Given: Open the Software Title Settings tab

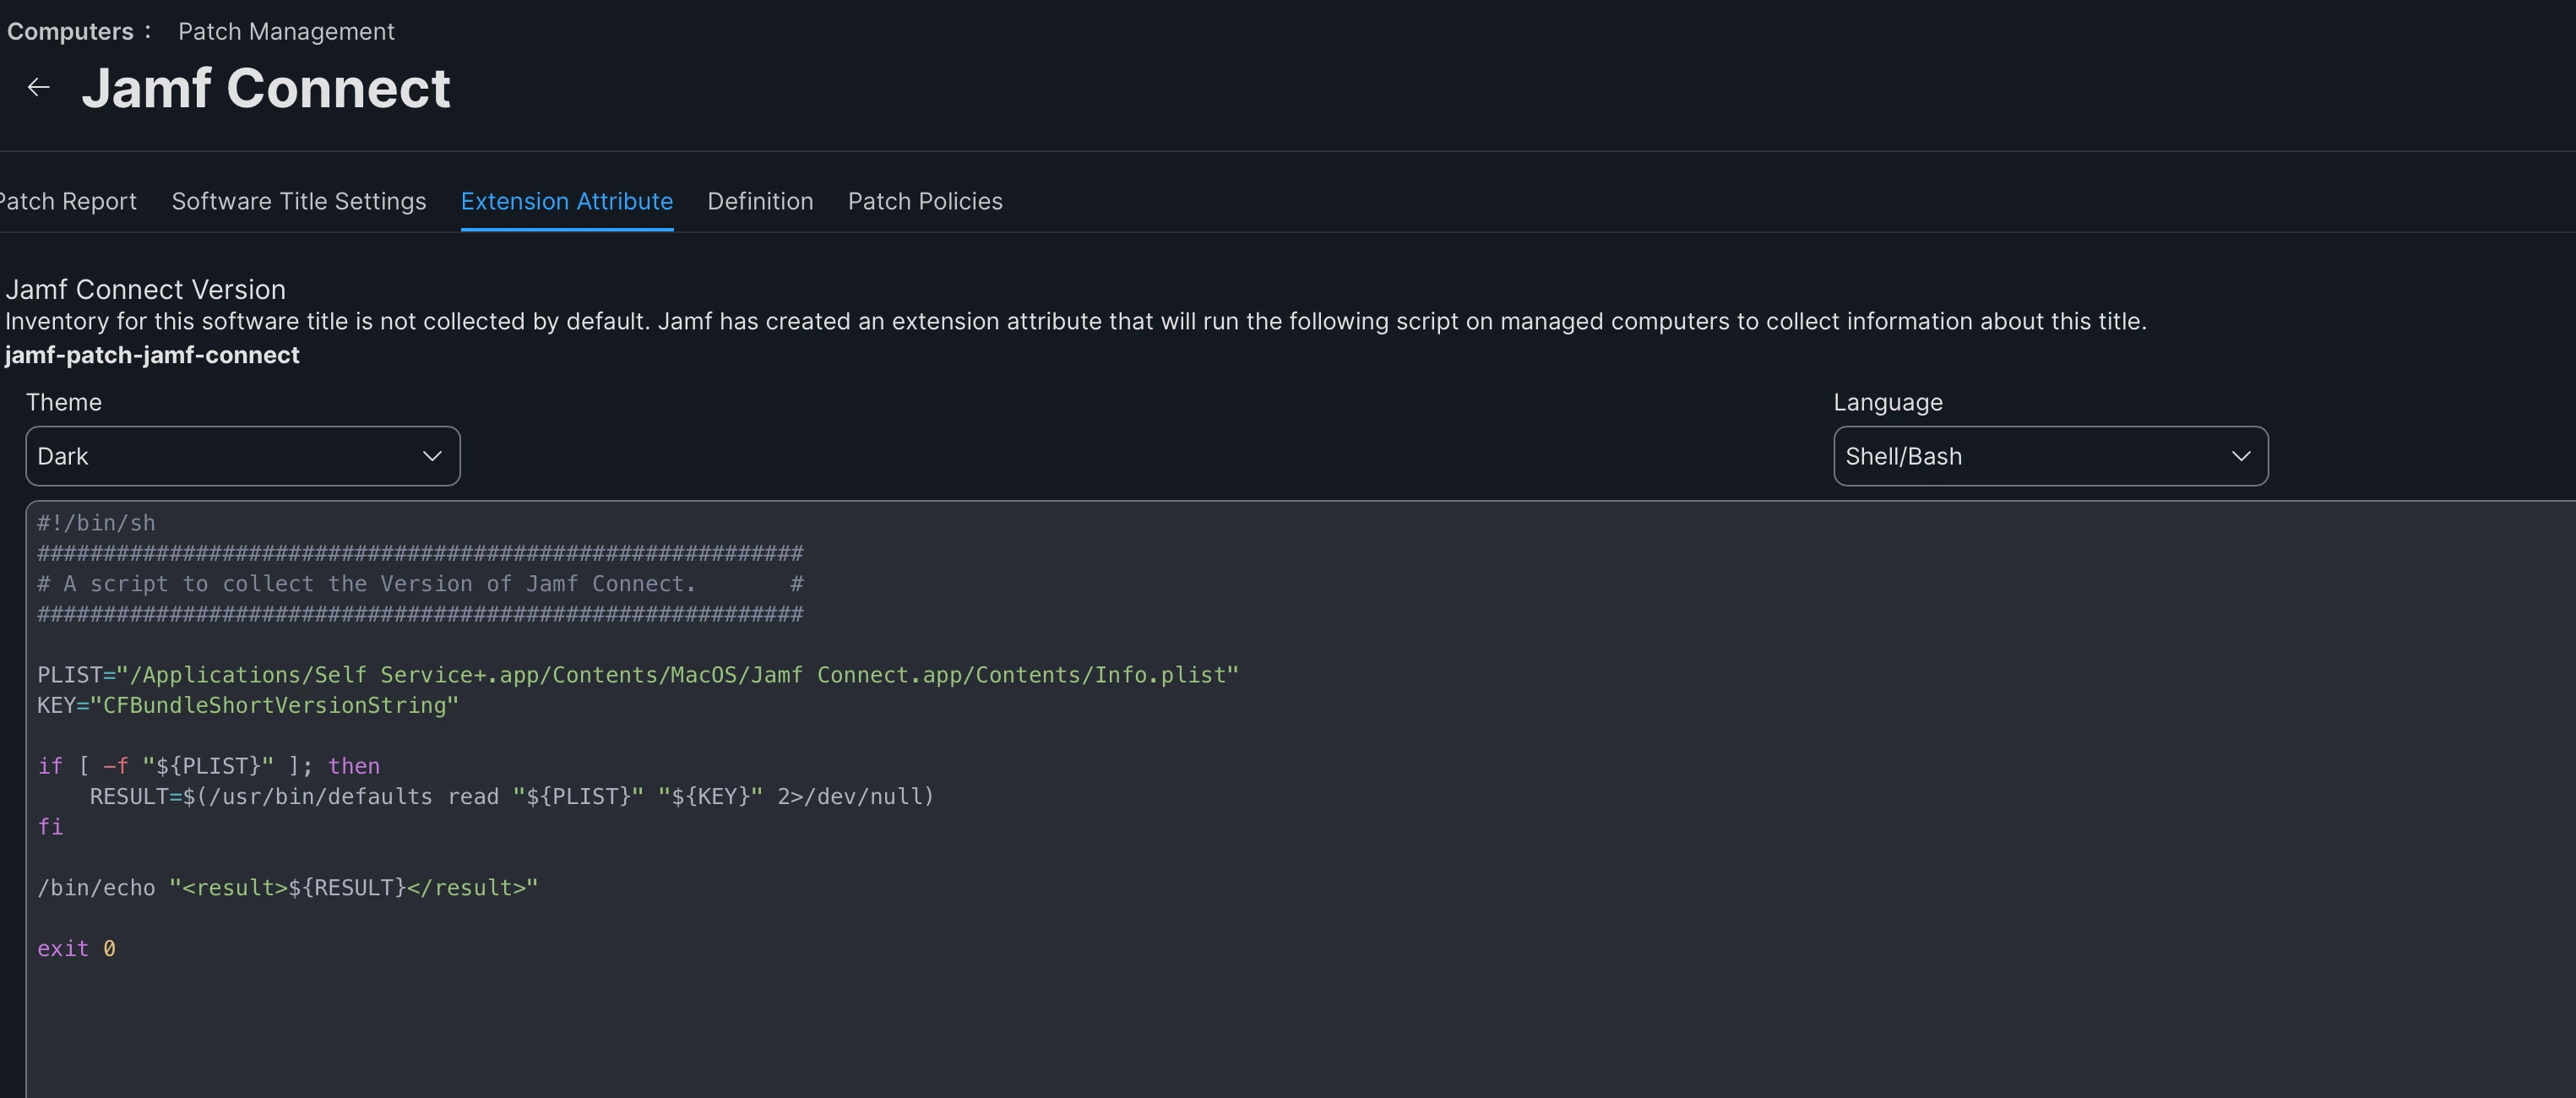Looking at the screenshot, I should click(298, 201).
